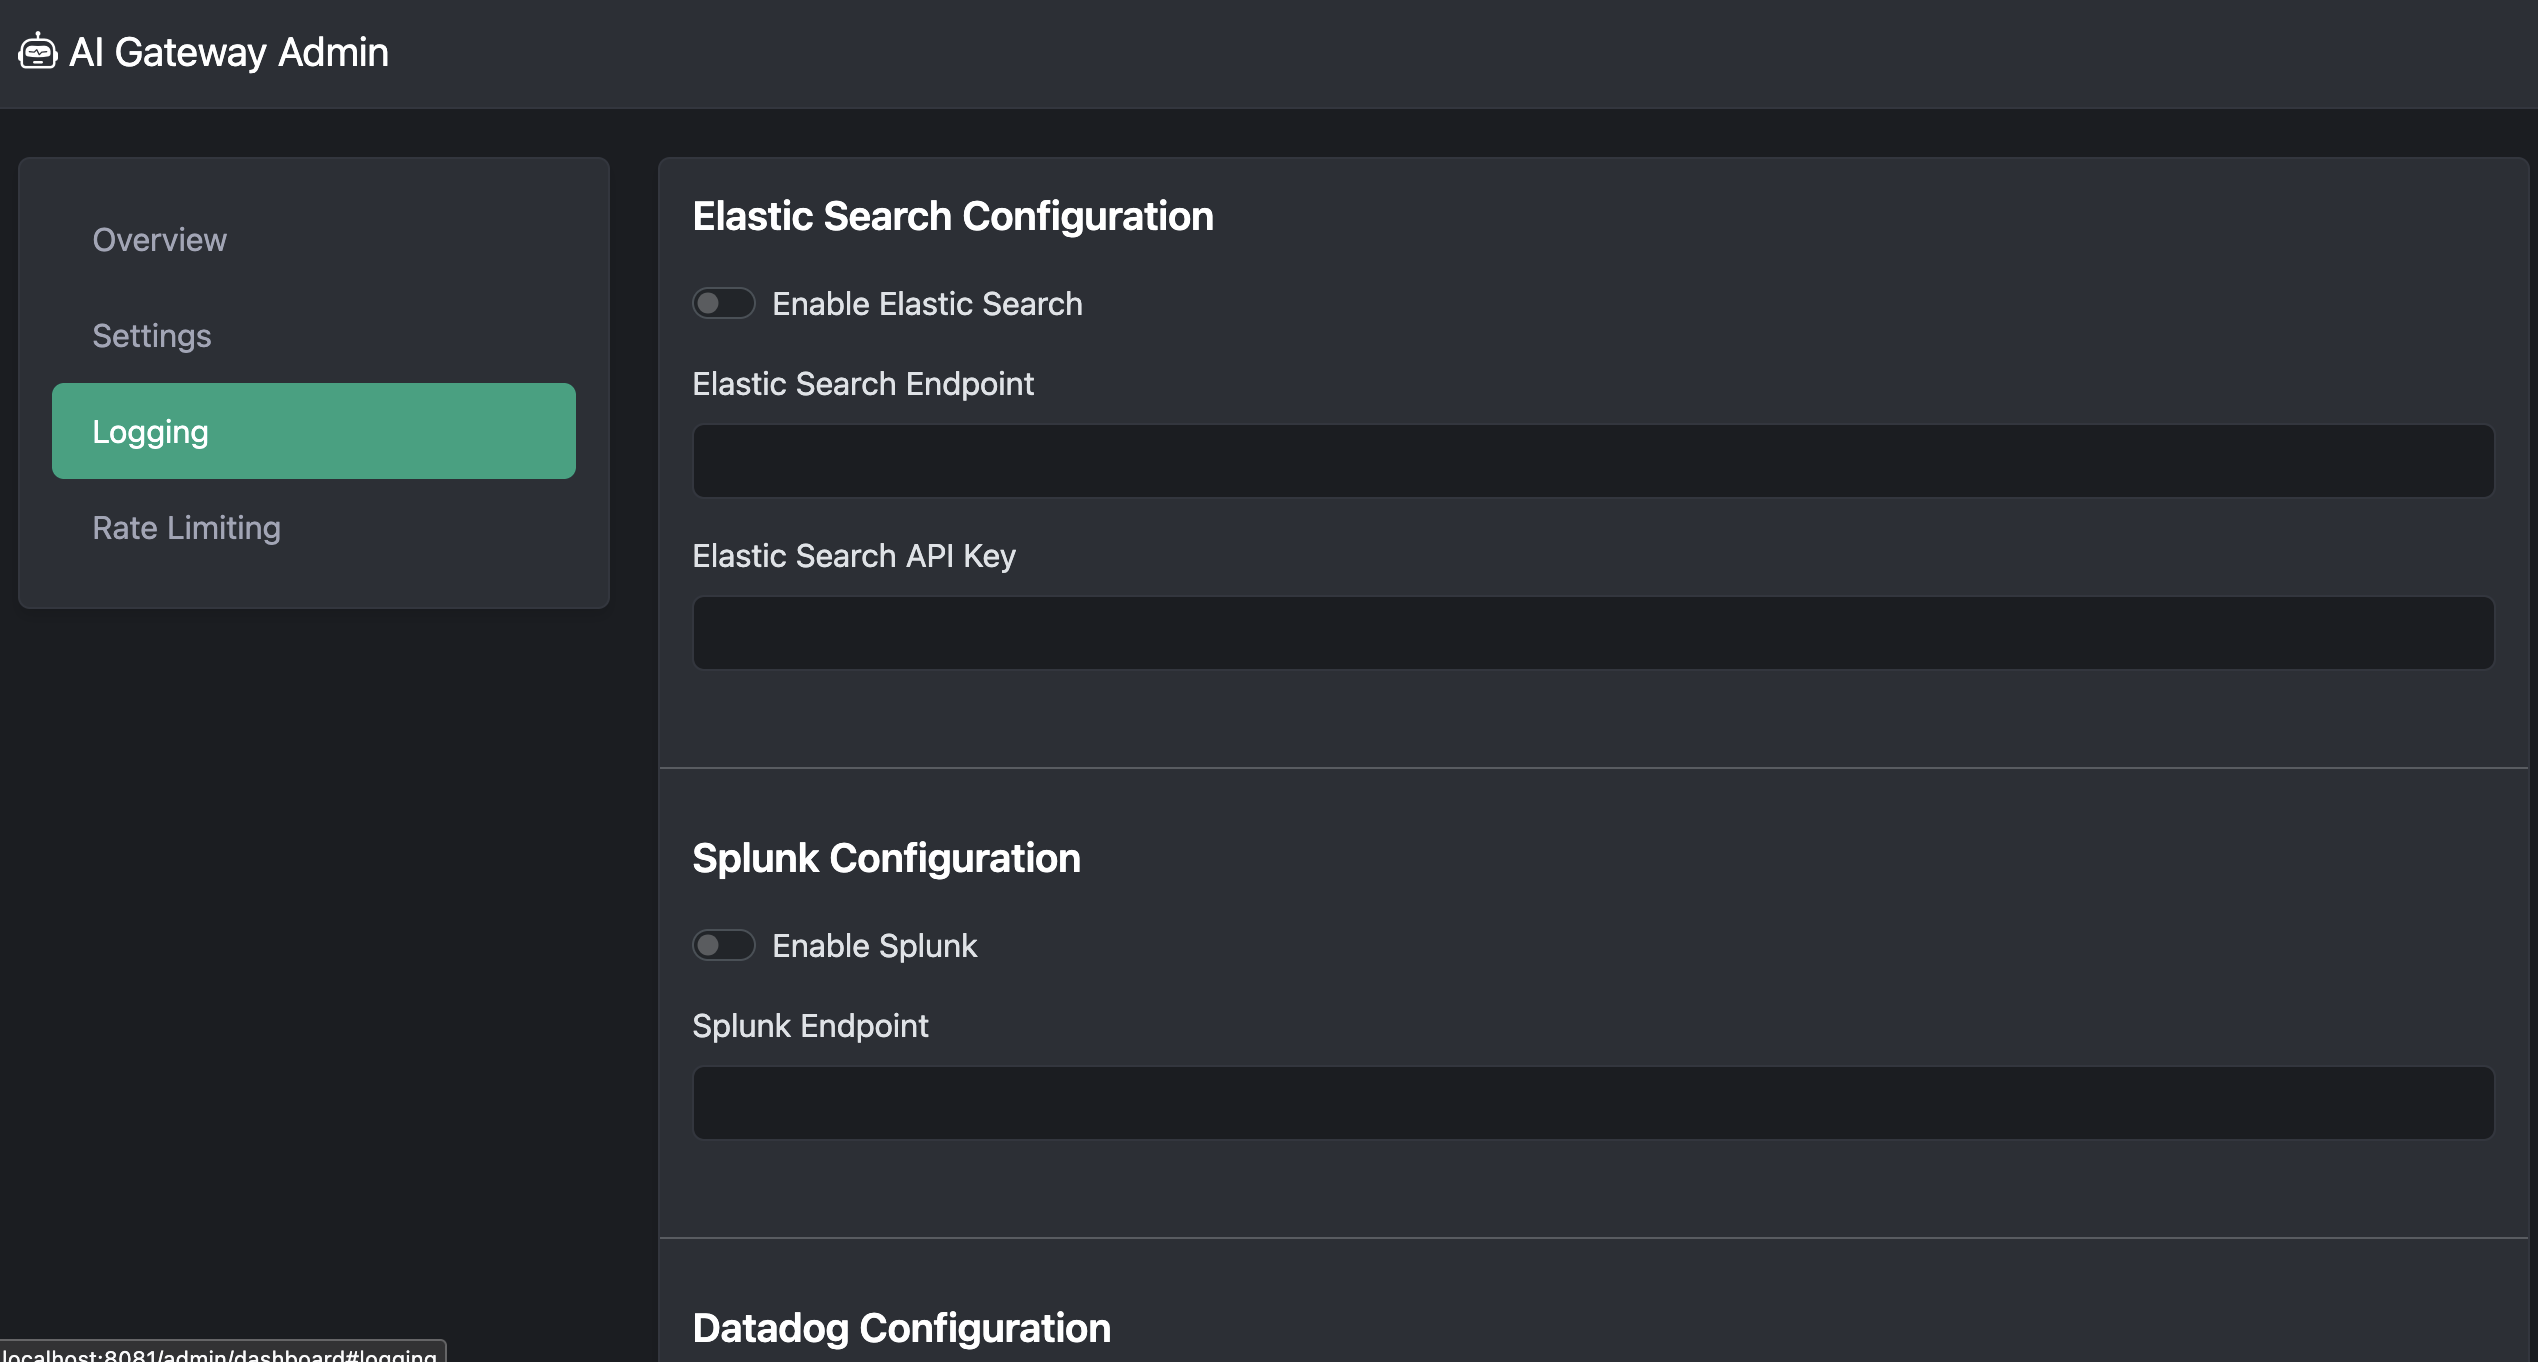Screen dimensions: 2538x1362
Task: Enable the Elastic Search toggle switch
Action: 723,303
